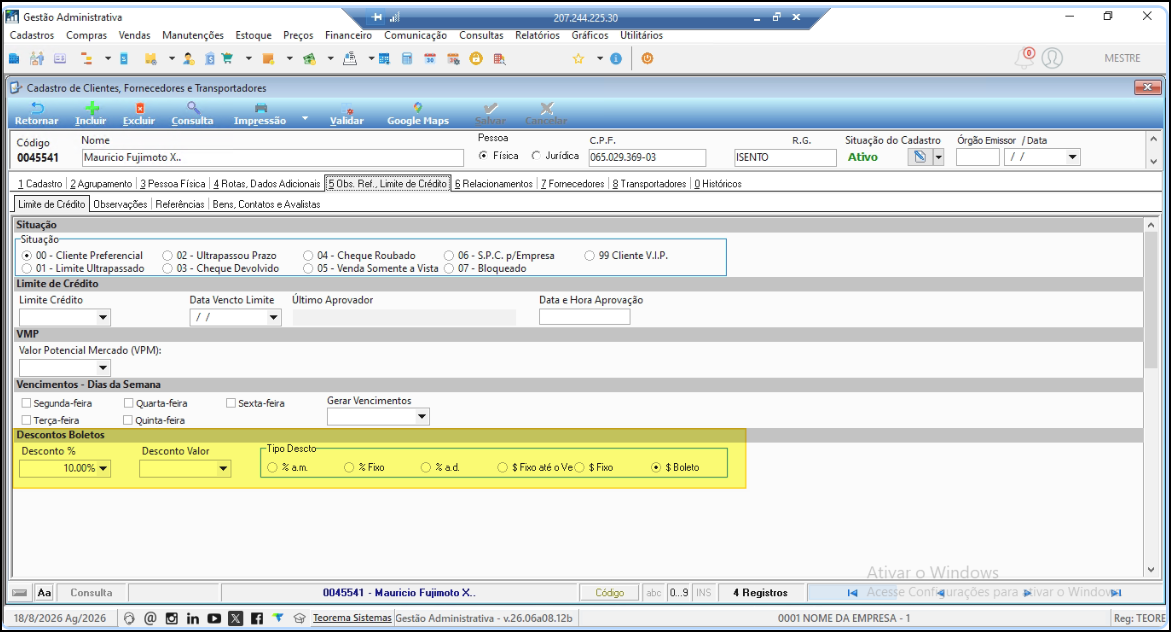1171x632 pixels.
Task: Open the Desconto Valor dropdown
Action: coord(223,468)
